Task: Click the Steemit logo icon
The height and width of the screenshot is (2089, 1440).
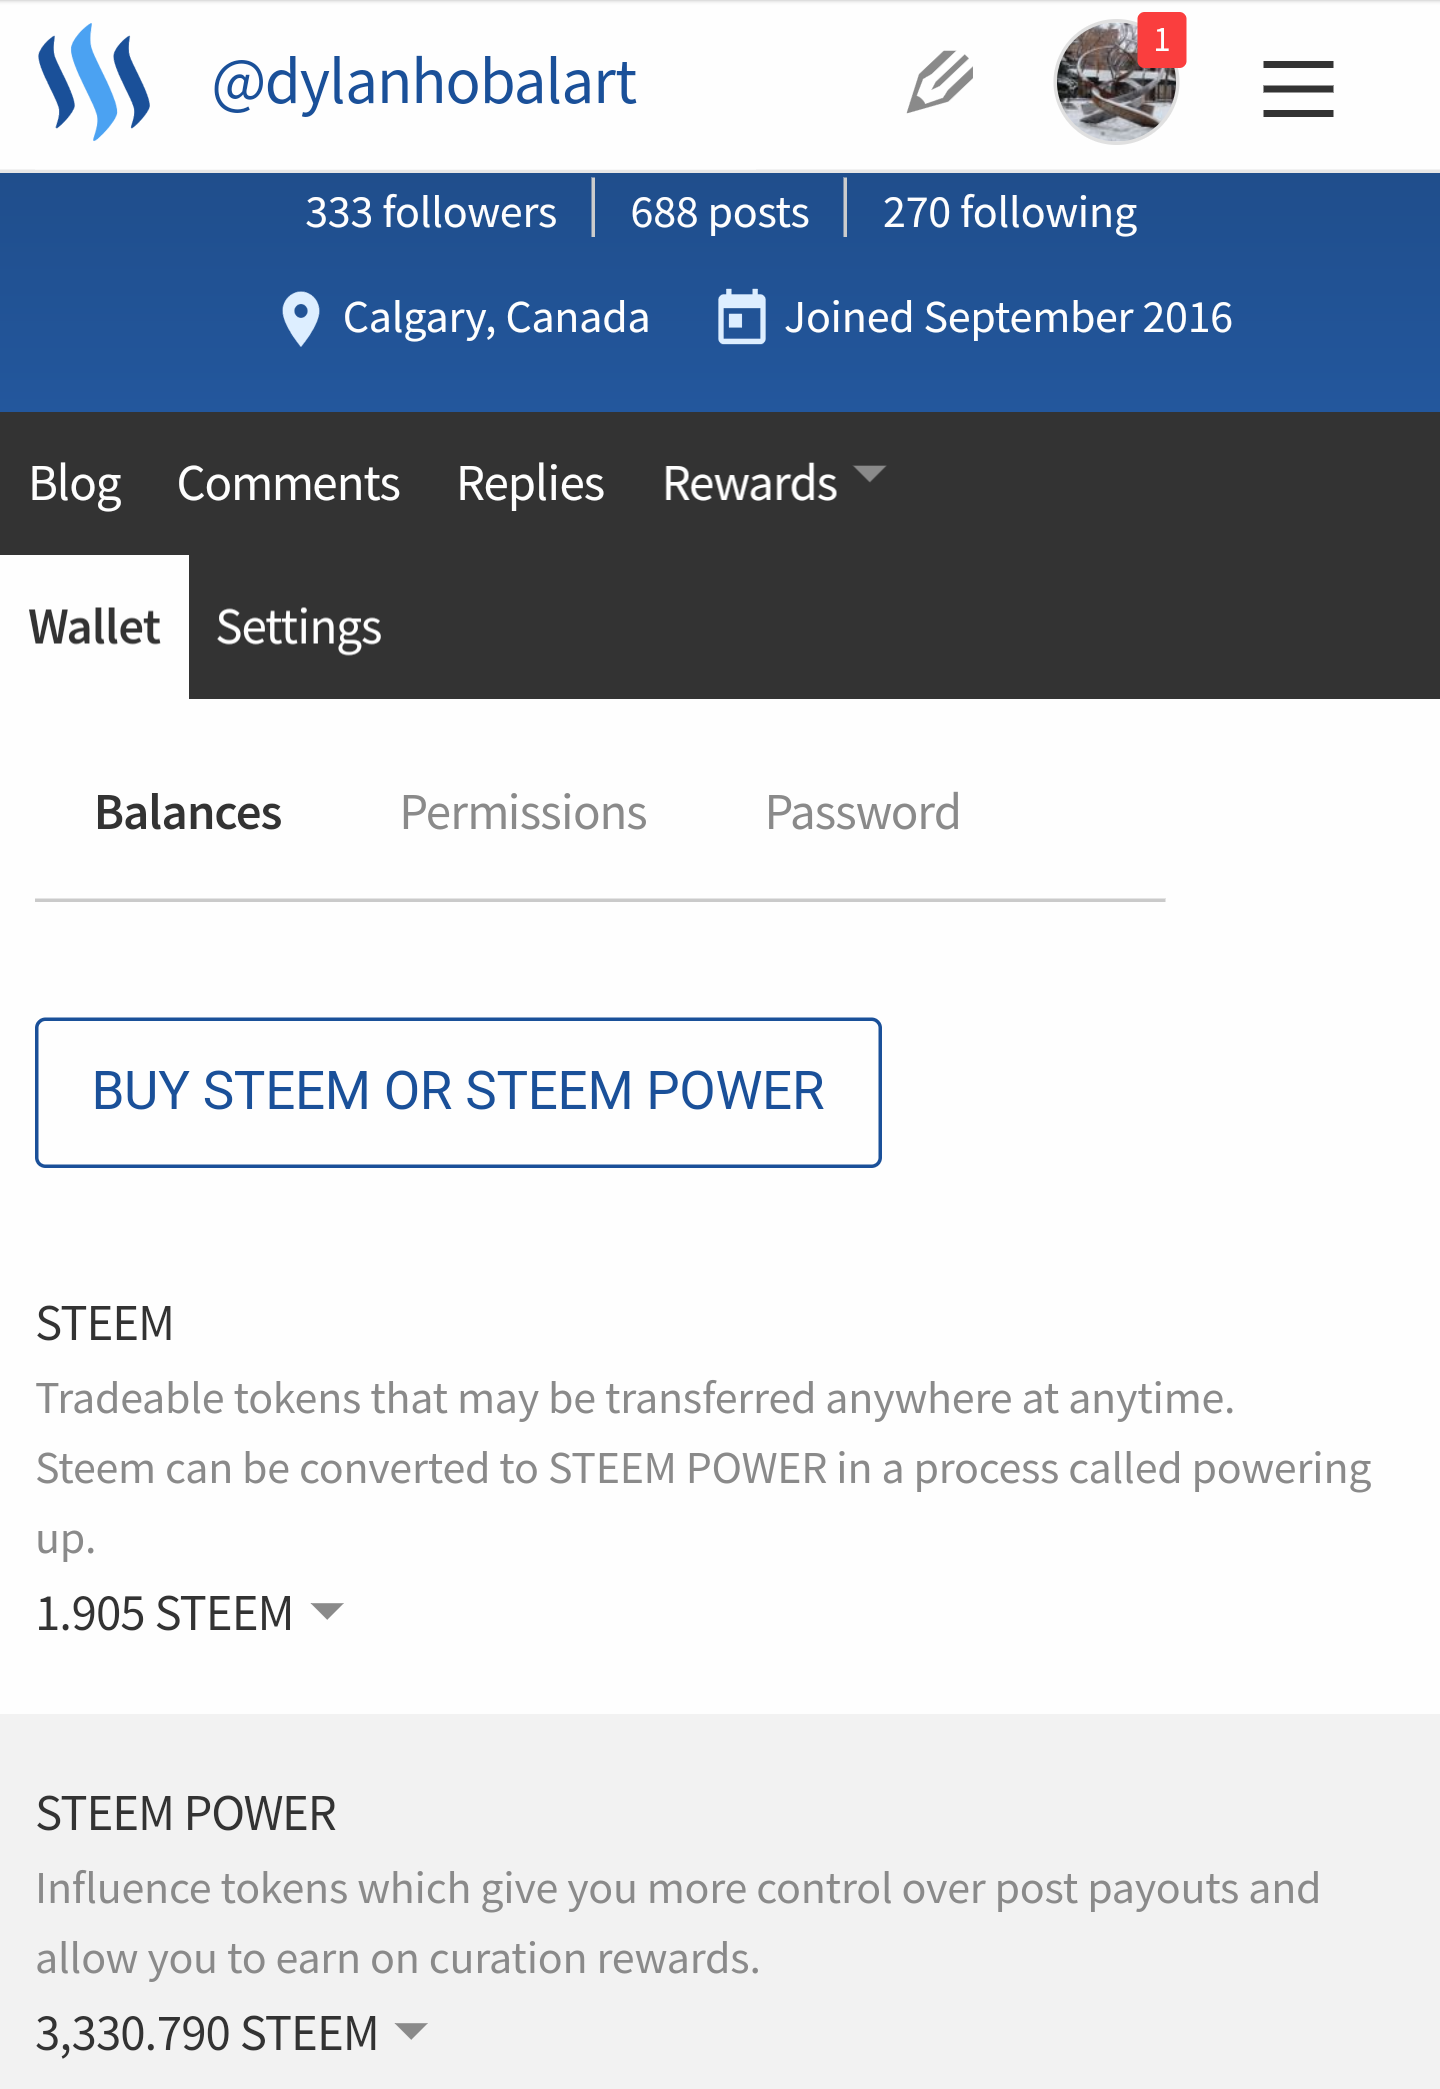Action: tap(94, 82)
